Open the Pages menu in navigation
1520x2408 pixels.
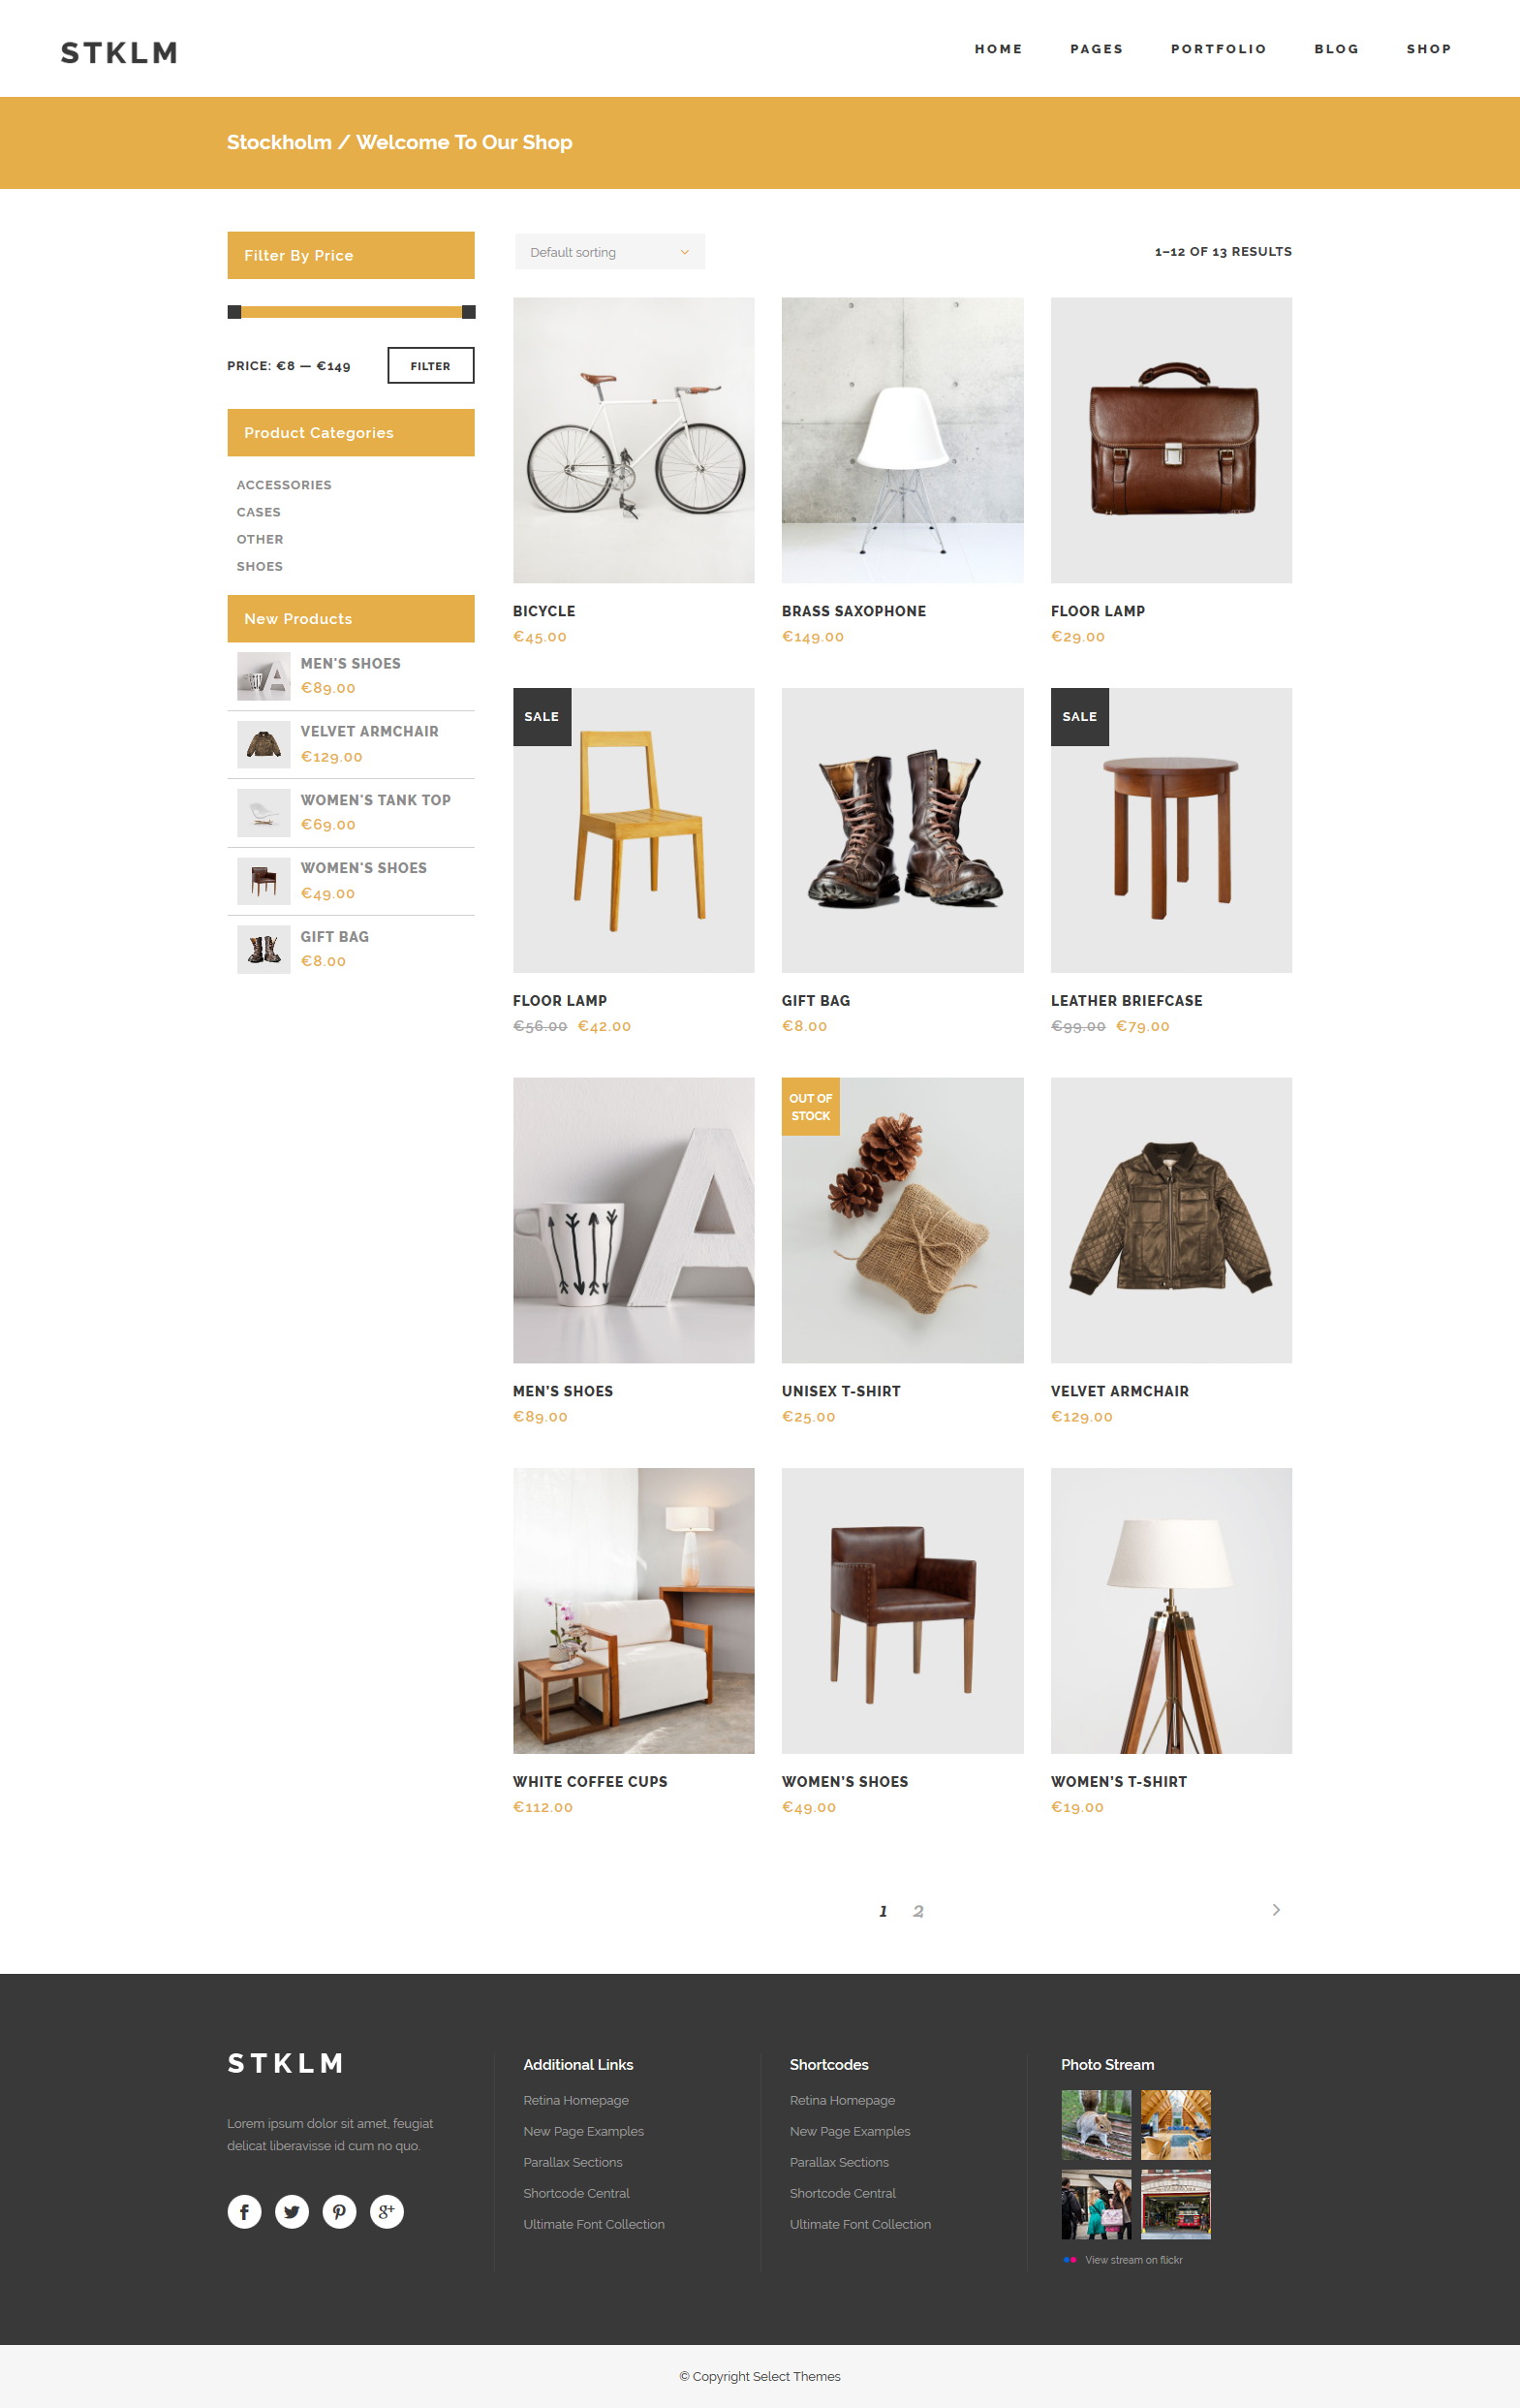pyautogui.click(x=1096, y=49)
